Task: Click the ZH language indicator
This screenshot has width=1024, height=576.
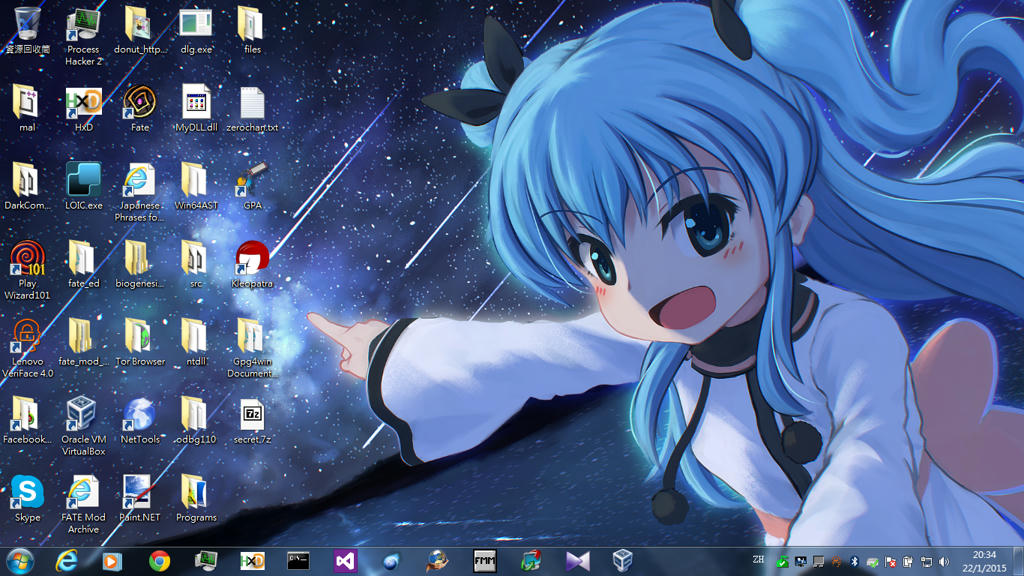Action: click(x=758, y=560)
